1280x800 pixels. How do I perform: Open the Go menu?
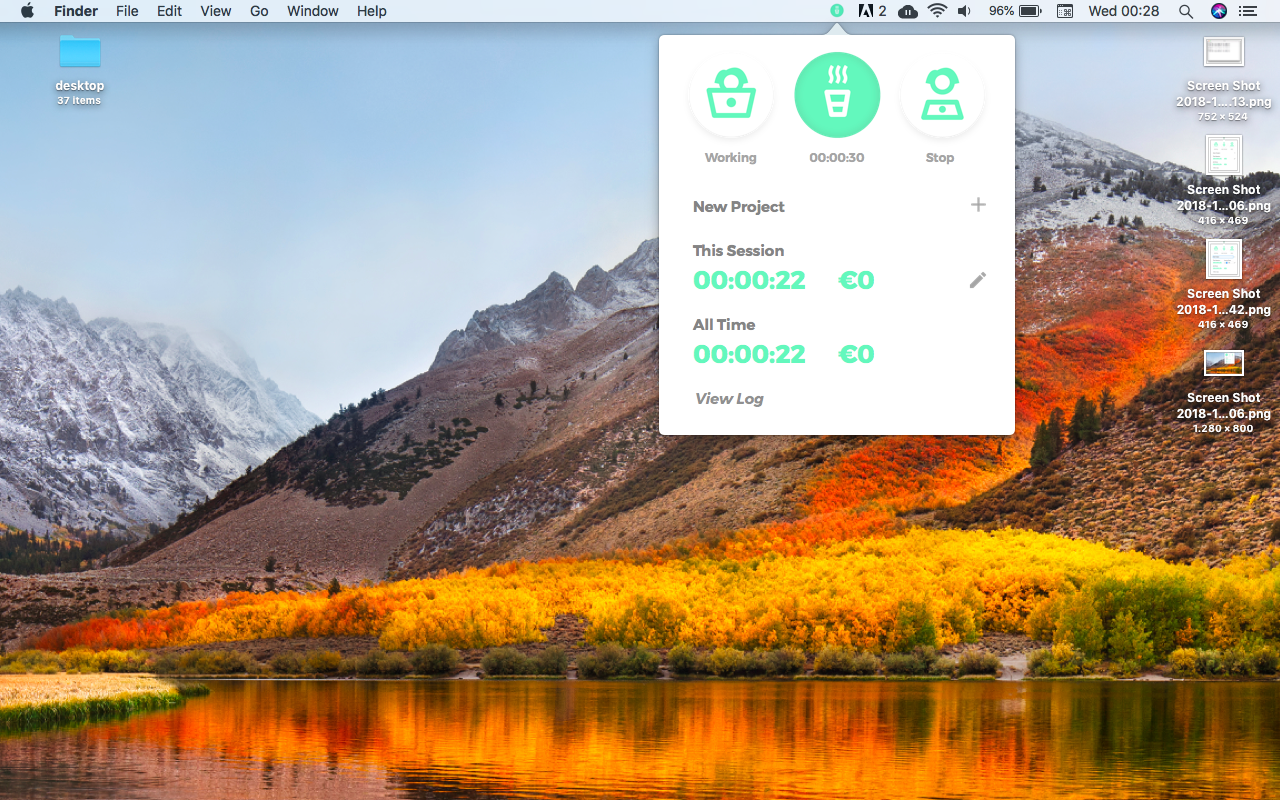[x=259, y=11]
